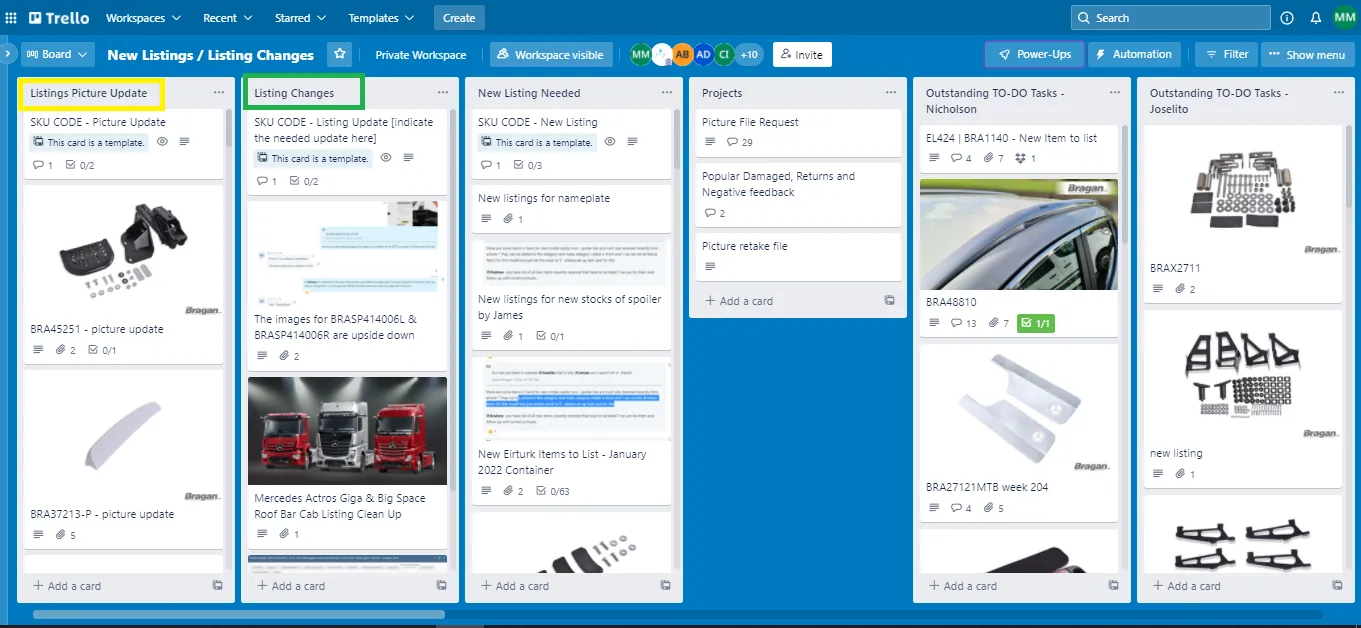The image size is (1361, 628).
Task: Open Listing Changes list actions menu
Action: click(442, 93)
